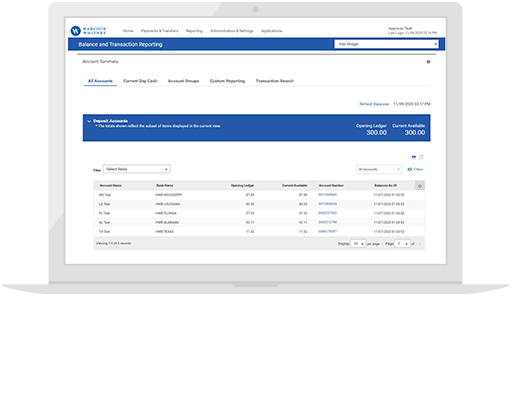
Task: Click the Filters link
Action: click(418, 169)
